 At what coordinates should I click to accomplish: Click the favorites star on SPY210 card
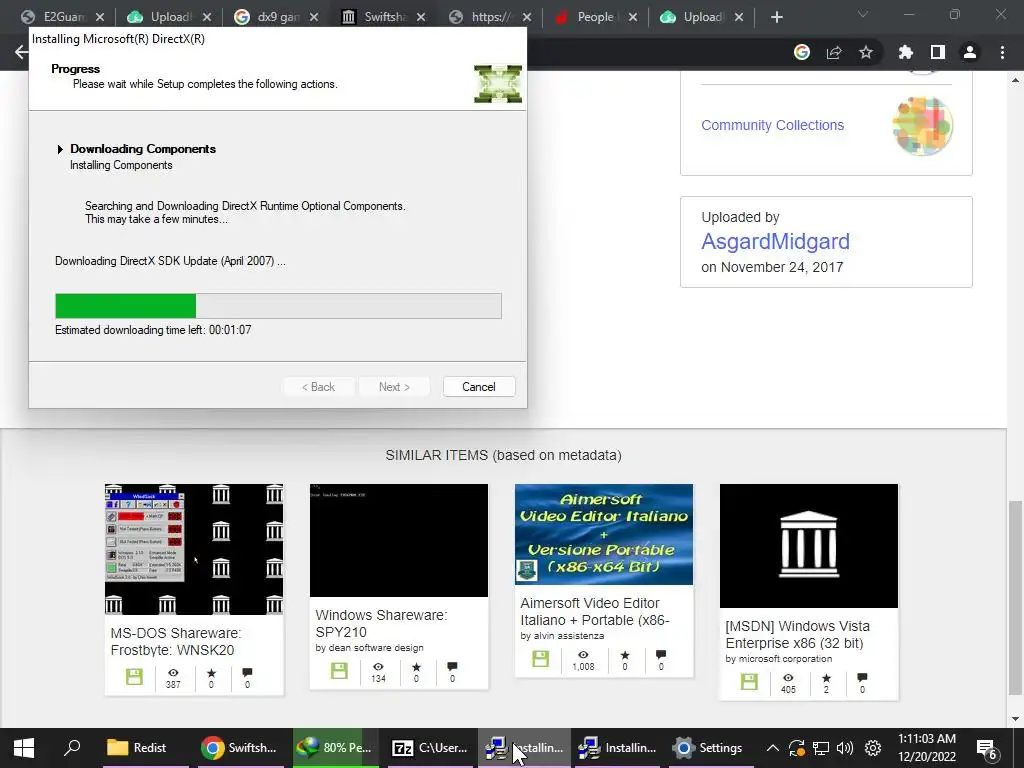(416, 667)
